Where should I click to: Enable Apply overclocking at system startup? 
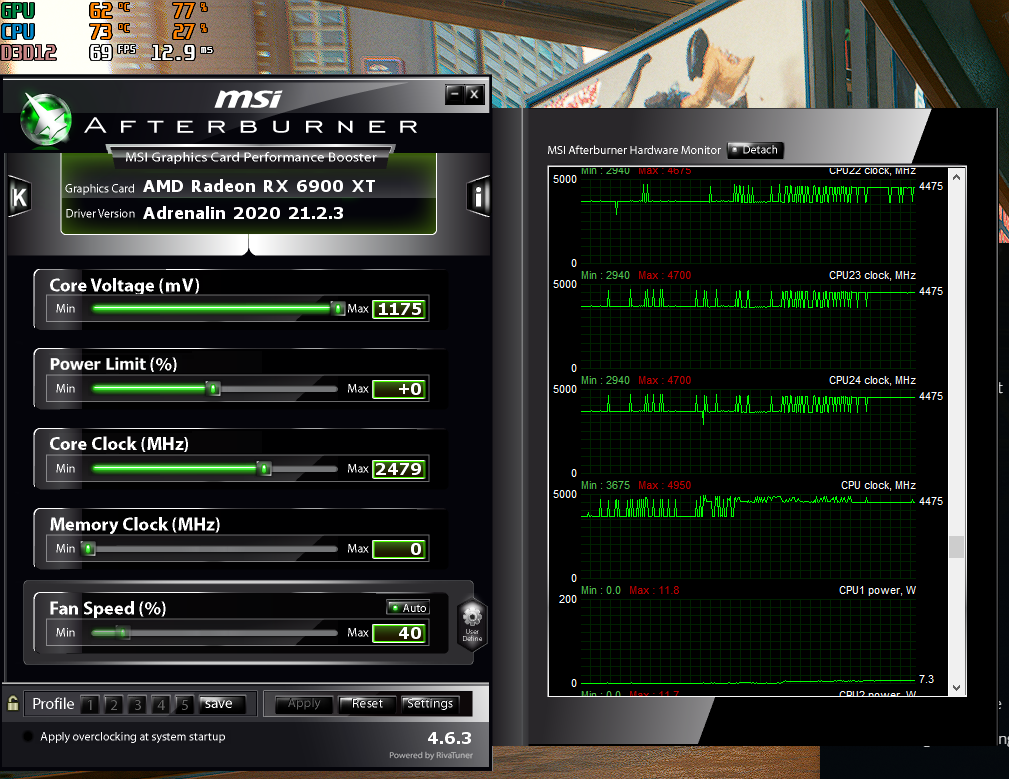tap(28, 737)
